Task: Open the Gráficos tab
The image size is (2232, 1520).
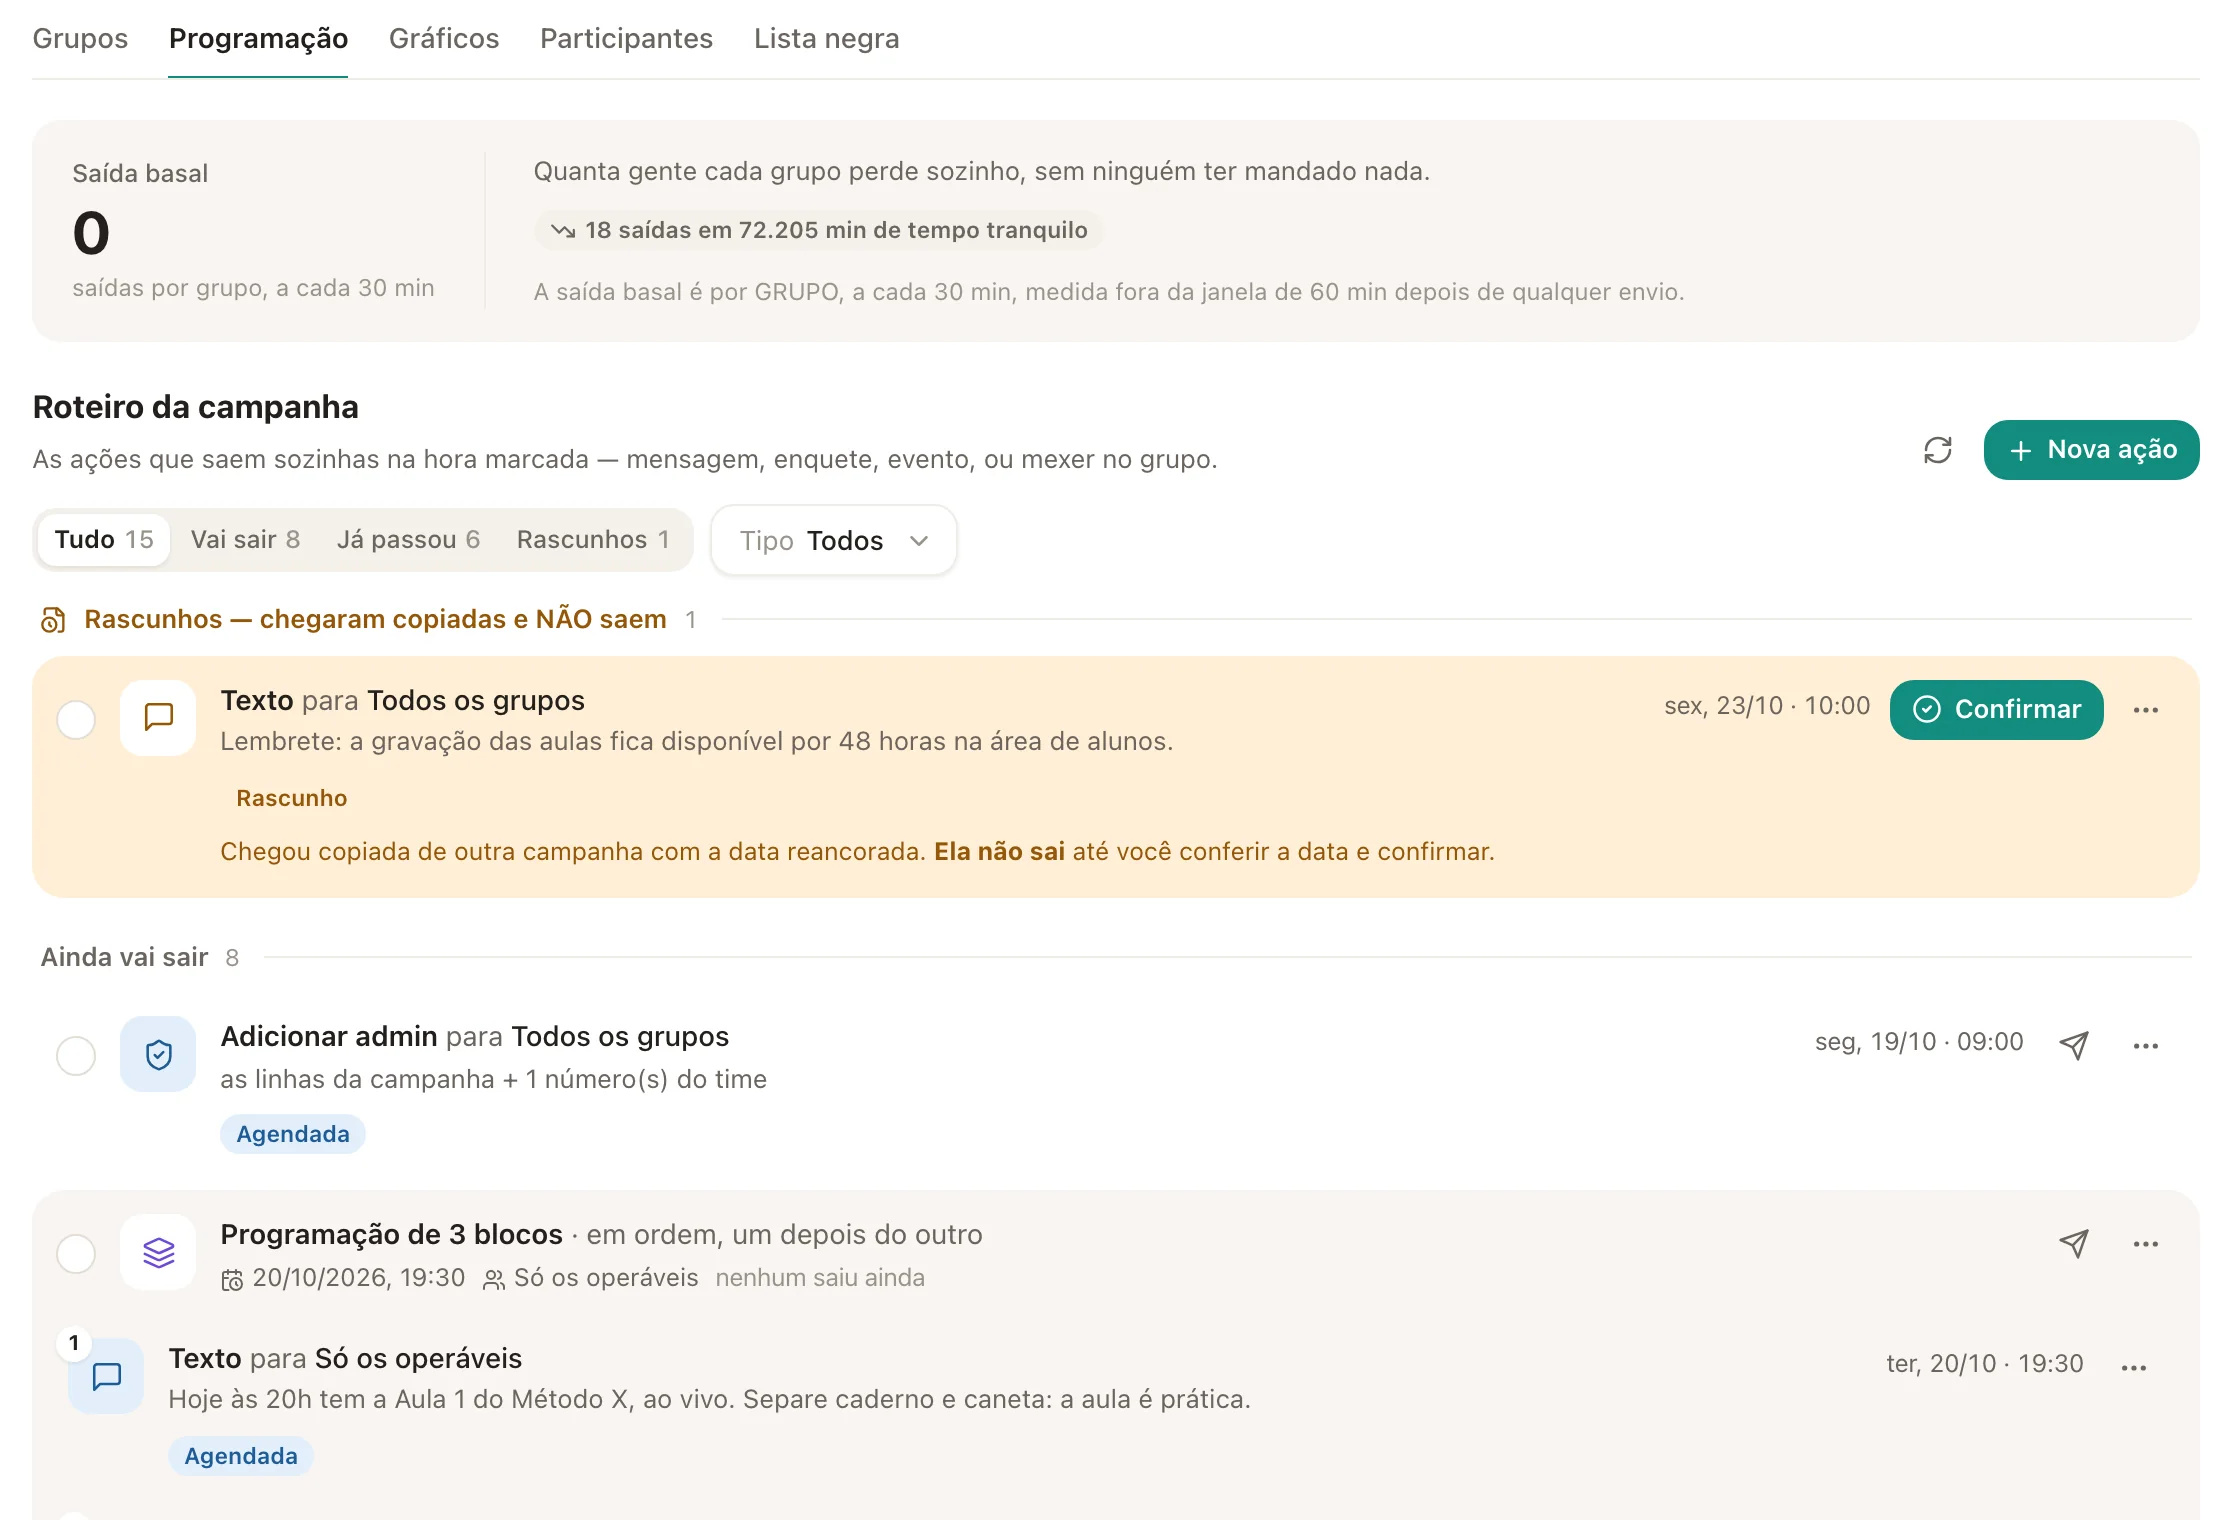Action: pos(444,39)
